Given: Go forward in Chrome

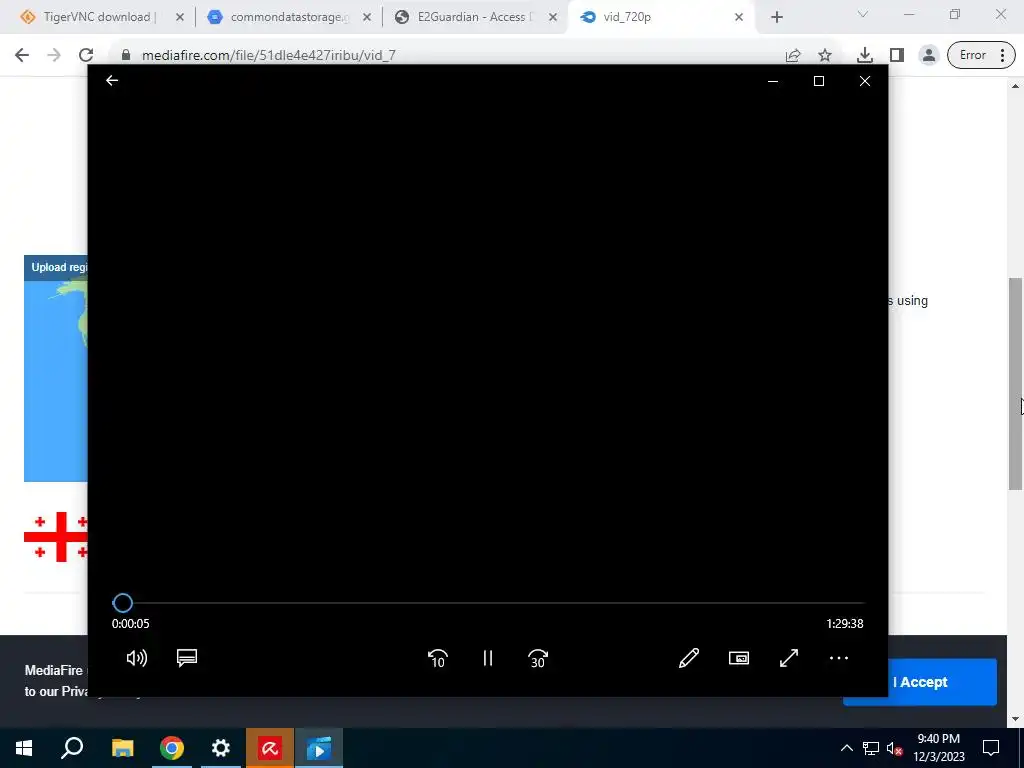Looking at the screenshot, I should click(x=54, y=55).
